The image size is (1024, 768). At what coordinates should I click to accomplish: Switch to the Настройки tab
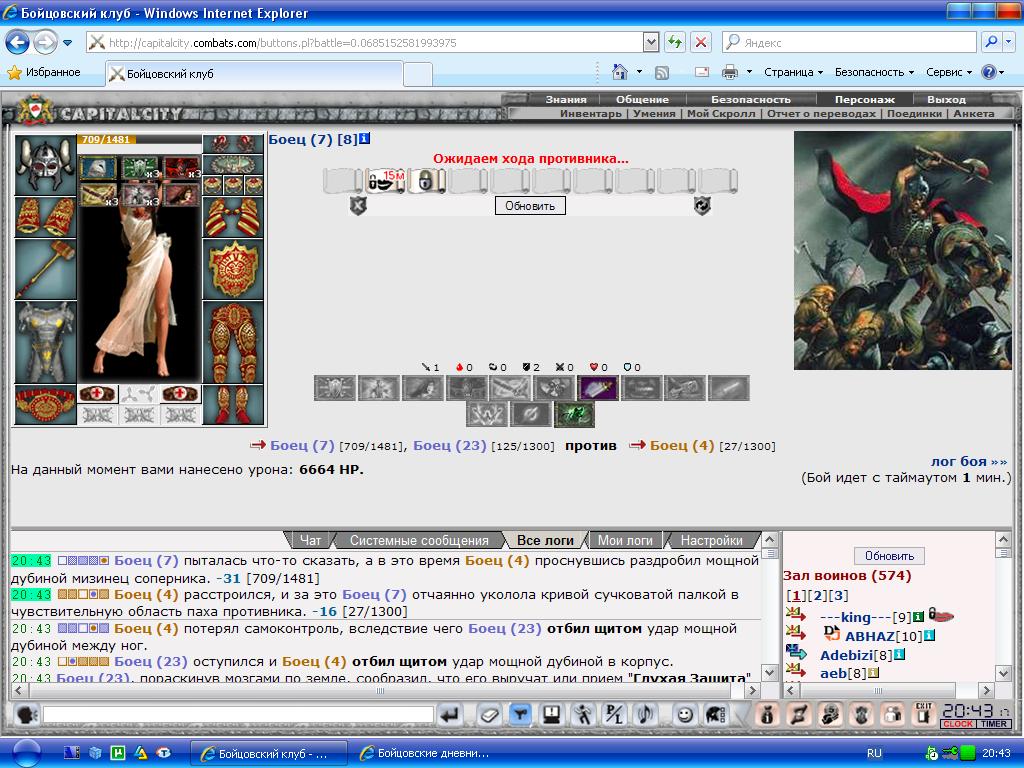[711, 540]
